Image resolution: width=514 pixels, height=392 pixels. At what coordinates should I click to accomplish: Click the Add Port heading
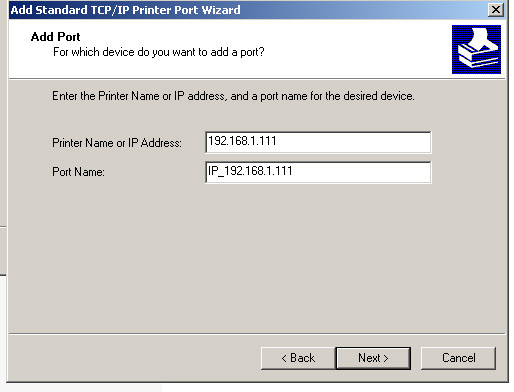(x=55, y=37)
